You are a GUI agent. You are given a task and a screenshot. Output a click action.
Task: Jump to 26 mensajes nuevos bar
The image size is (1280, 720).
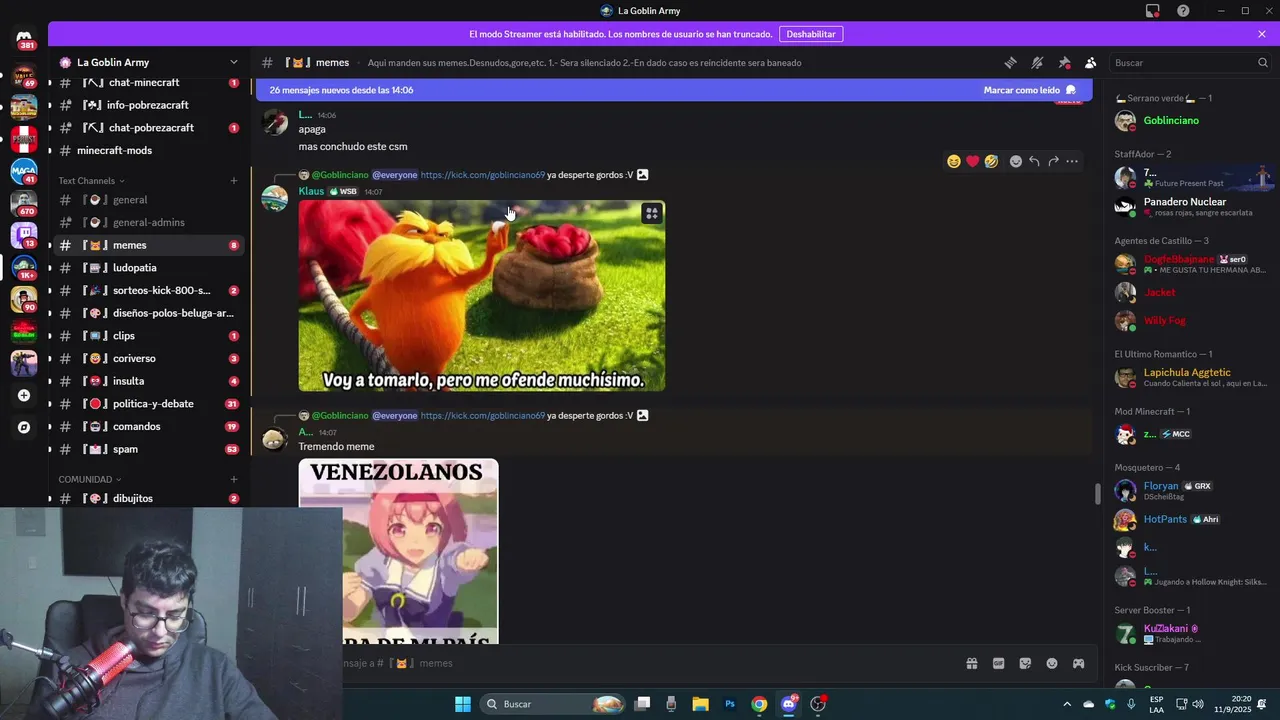point(672,90)
